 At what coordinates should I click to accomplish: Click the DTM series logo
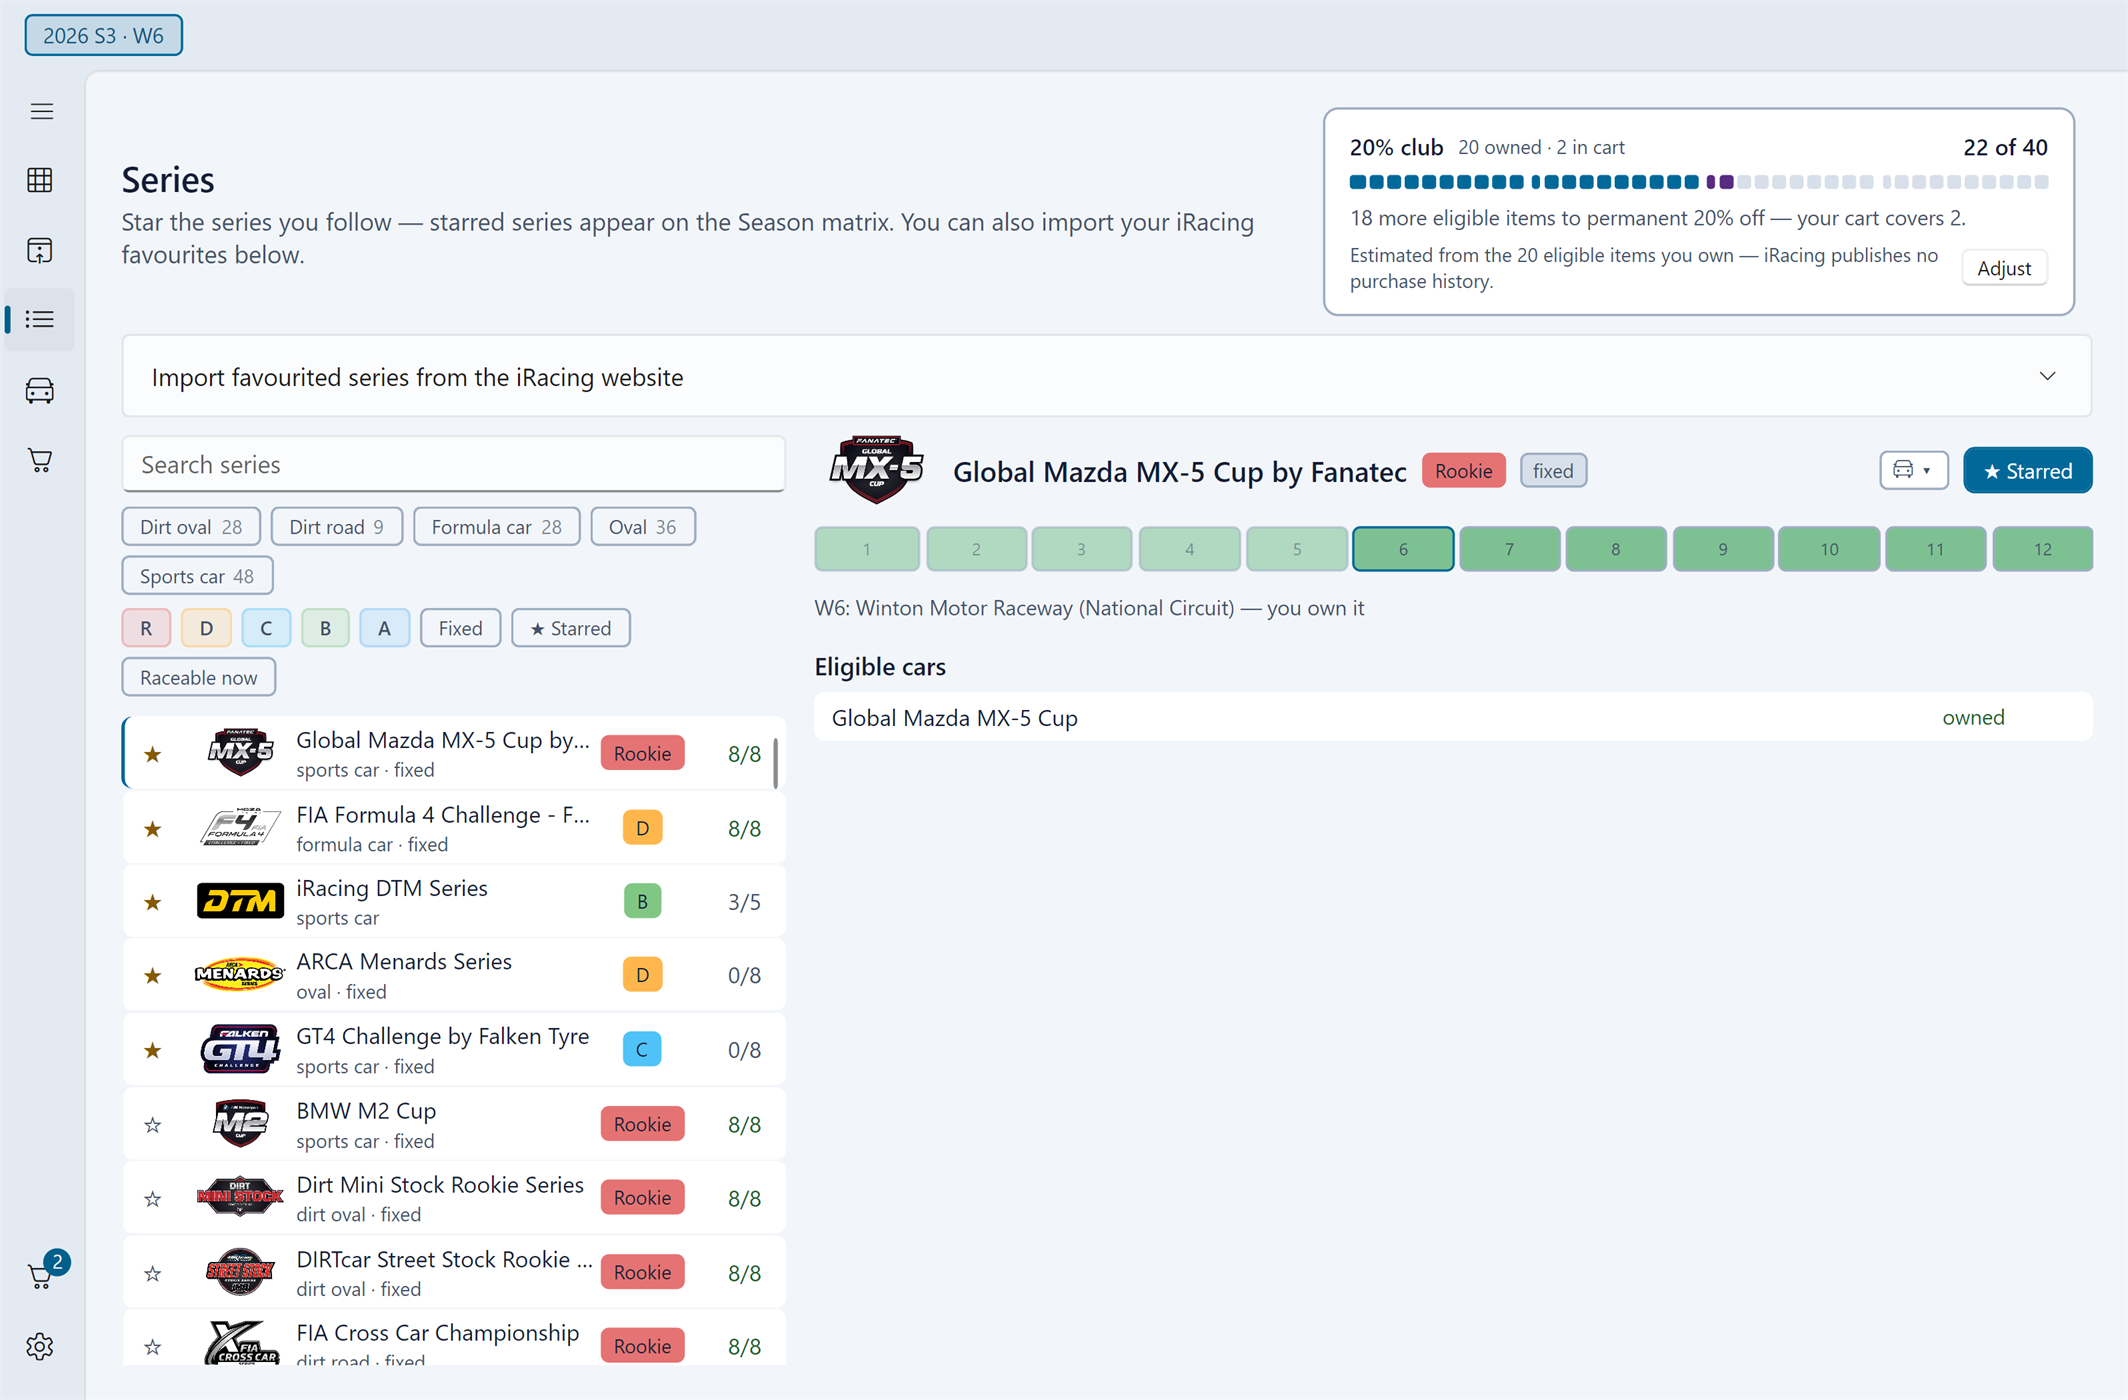click(x=240, y=901)
